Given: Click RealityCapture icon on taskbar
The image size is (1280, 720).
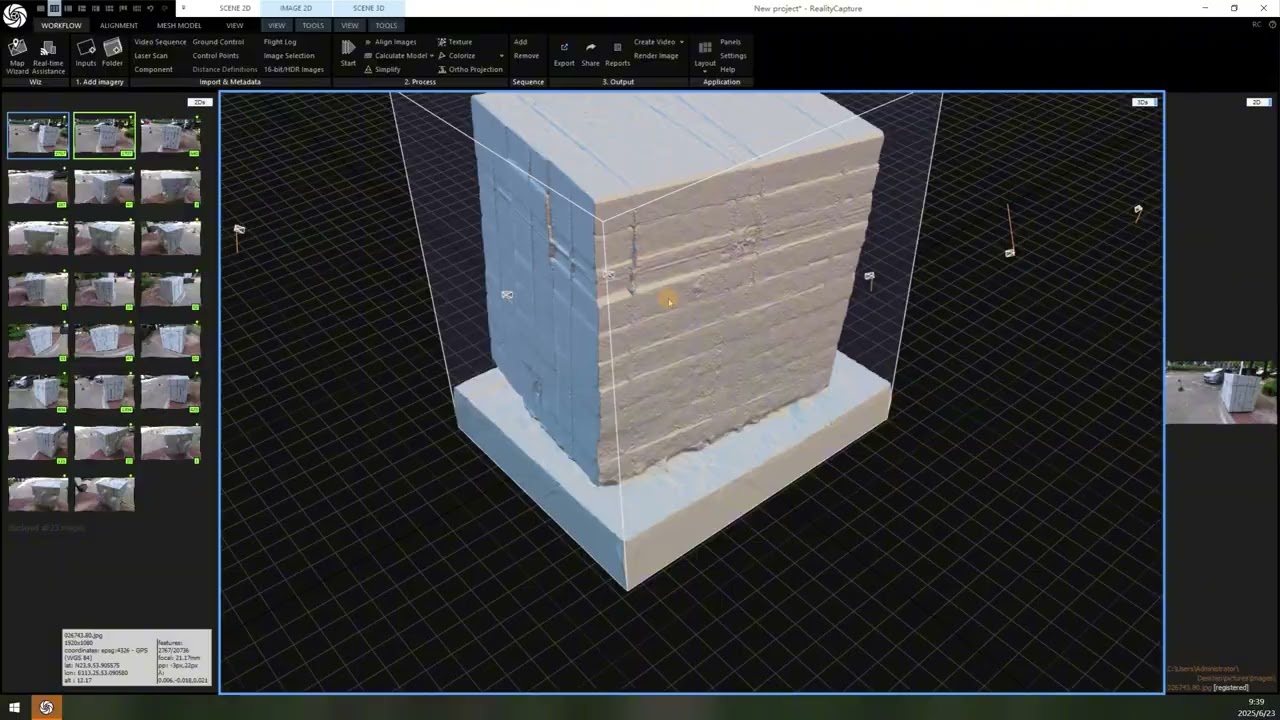Looking at the screenshot, I should pyautogui.click(x=46, y=707).
